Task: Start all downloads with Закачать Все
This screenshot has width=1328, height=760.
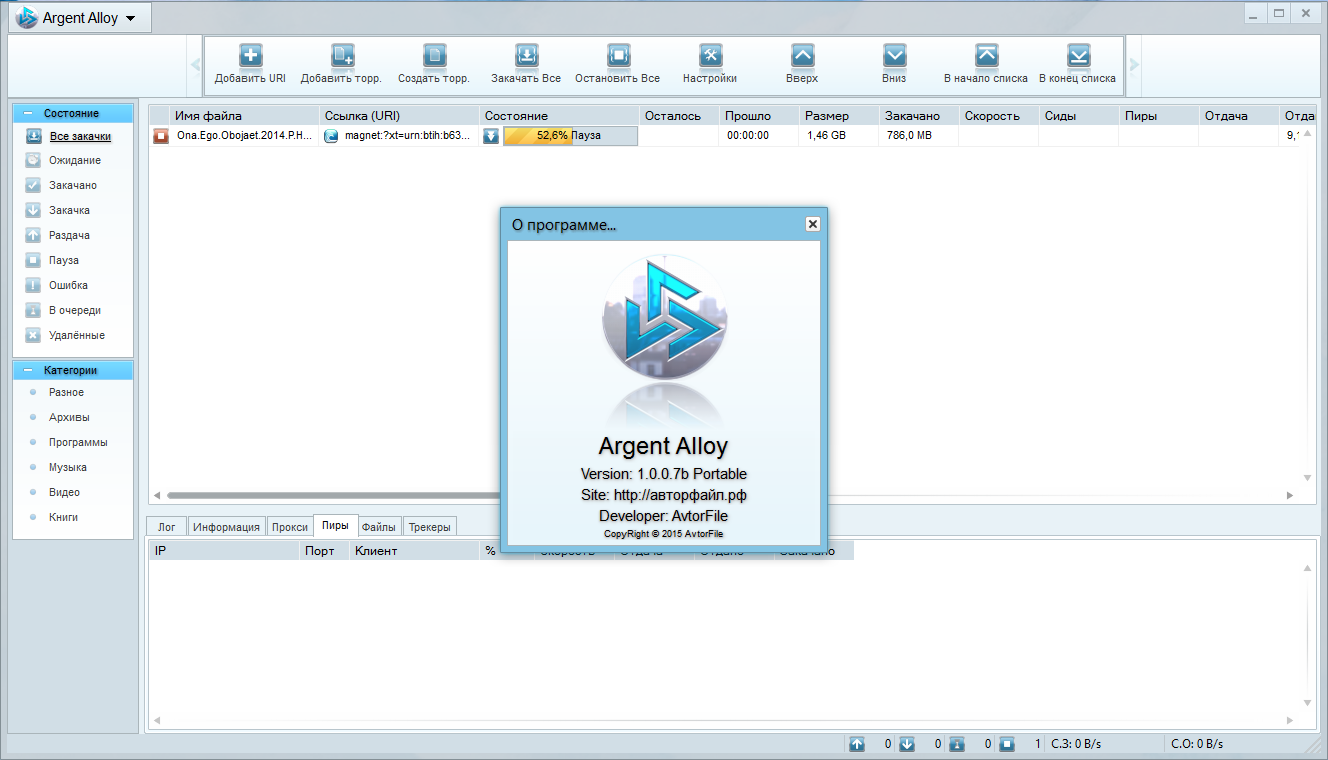Action: 526,56
